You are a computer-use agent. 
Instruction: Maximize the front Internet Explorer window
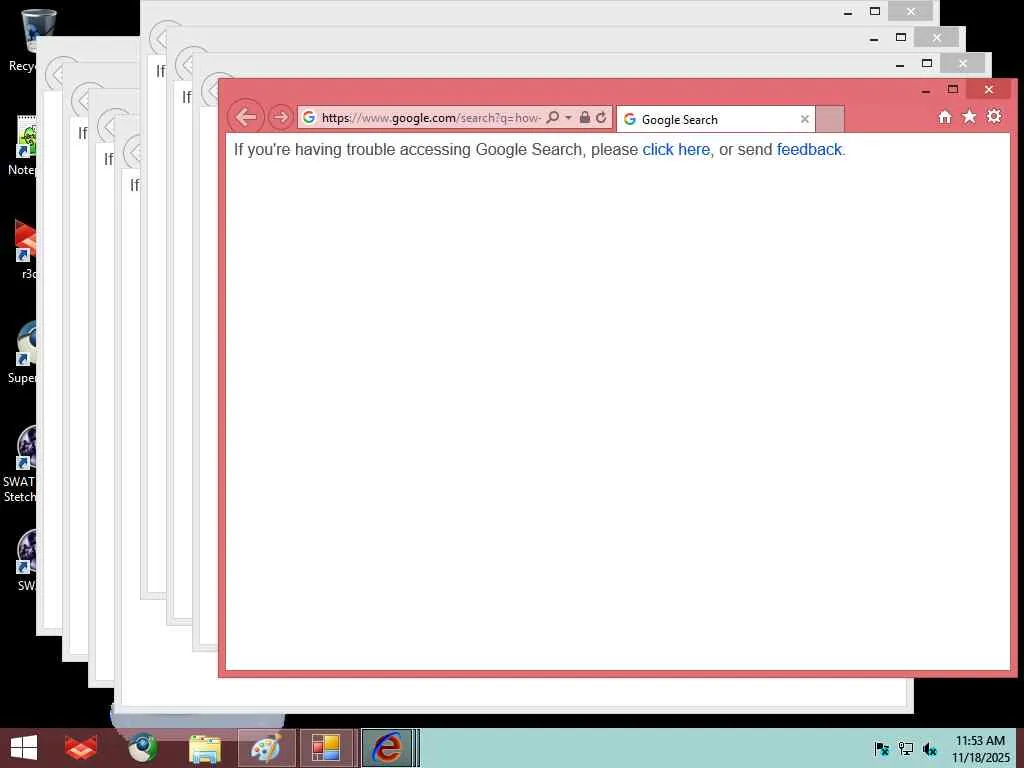[953, 90]
